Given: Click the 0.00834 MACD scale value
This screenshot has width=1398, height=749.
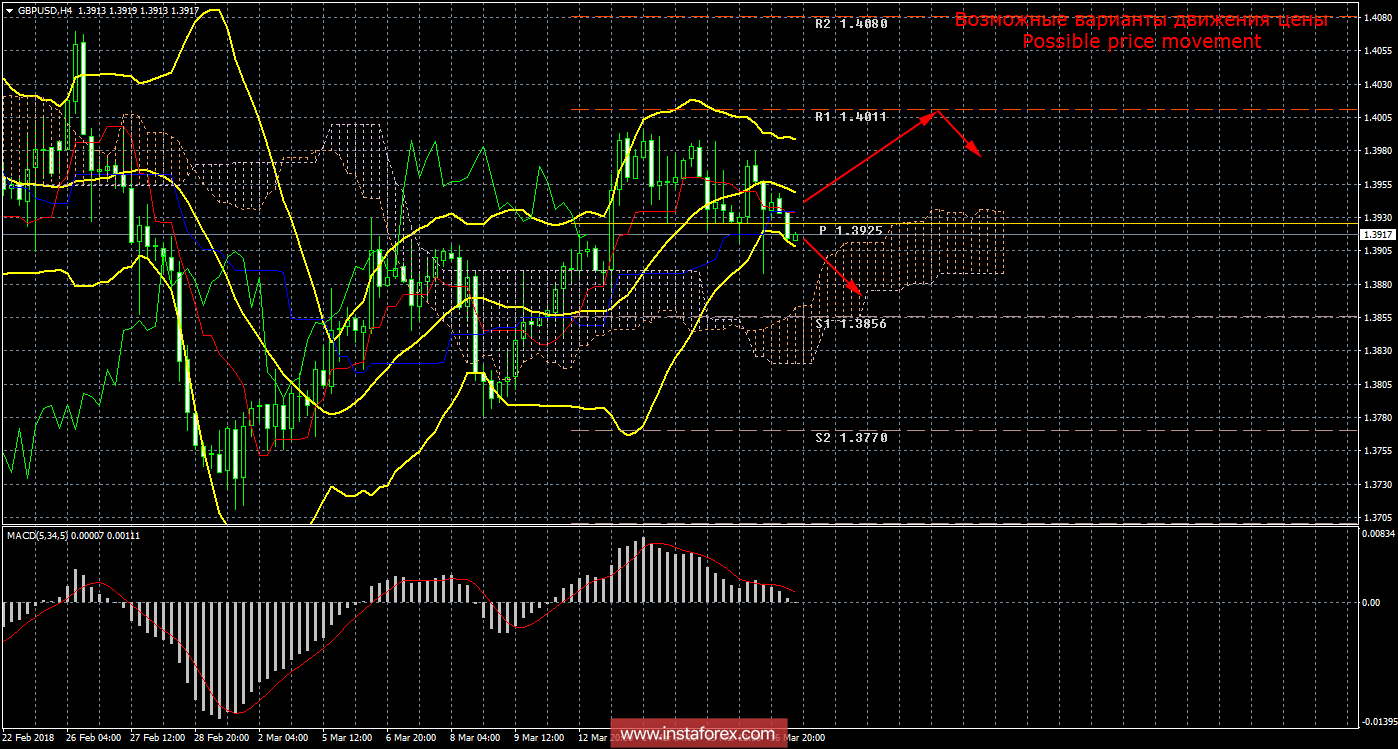Looking at the screenshot, I should tap(1377, 534).
